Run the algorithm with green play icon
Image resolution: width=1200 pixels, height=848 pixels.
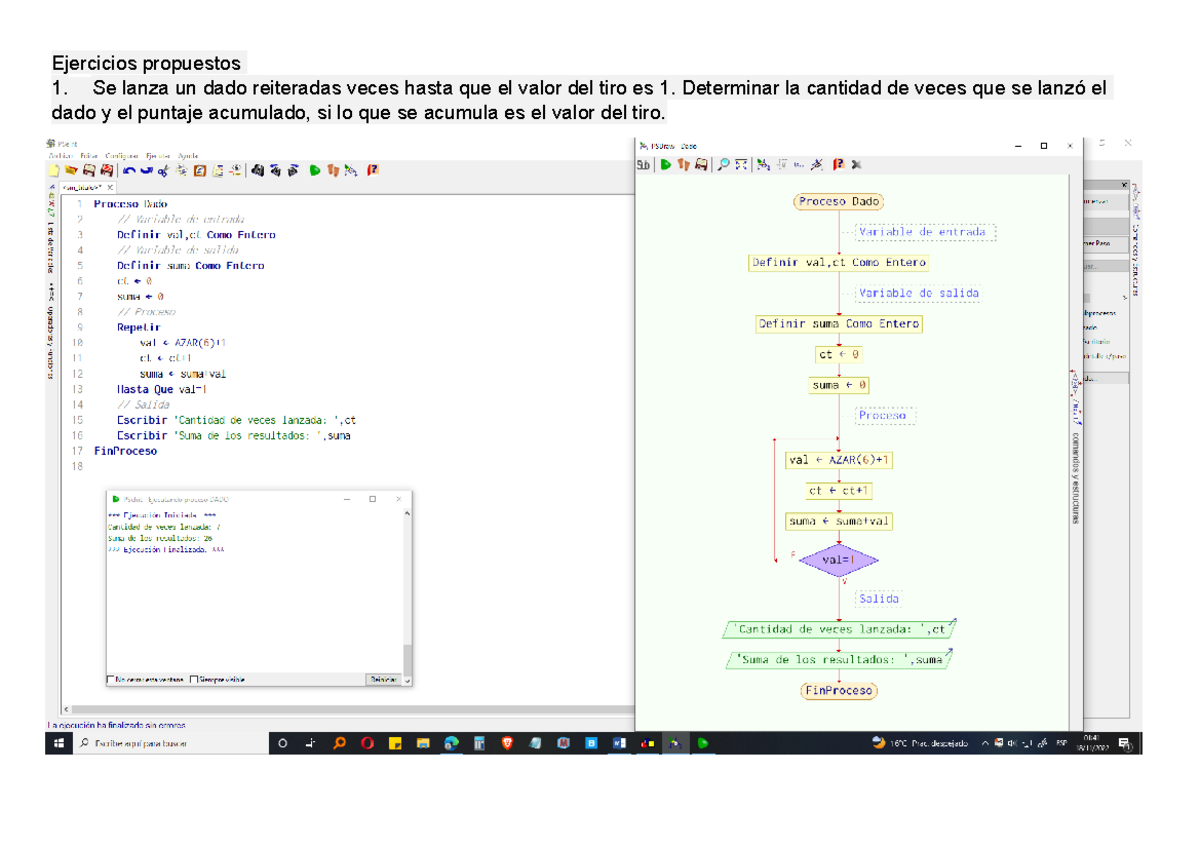point(315,171)
